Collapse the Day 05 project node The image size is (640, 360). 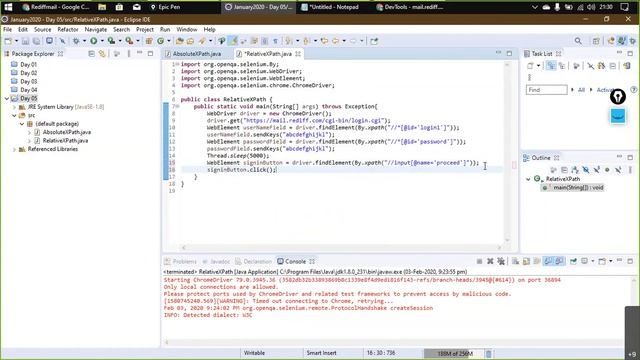(x=7, y=98)
